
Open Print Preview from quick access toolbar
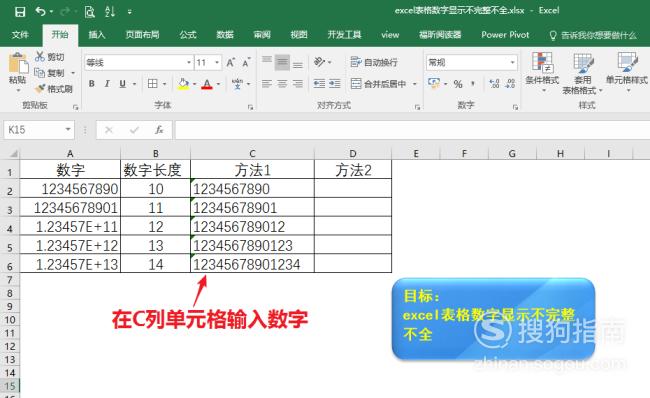pos(90,12)
